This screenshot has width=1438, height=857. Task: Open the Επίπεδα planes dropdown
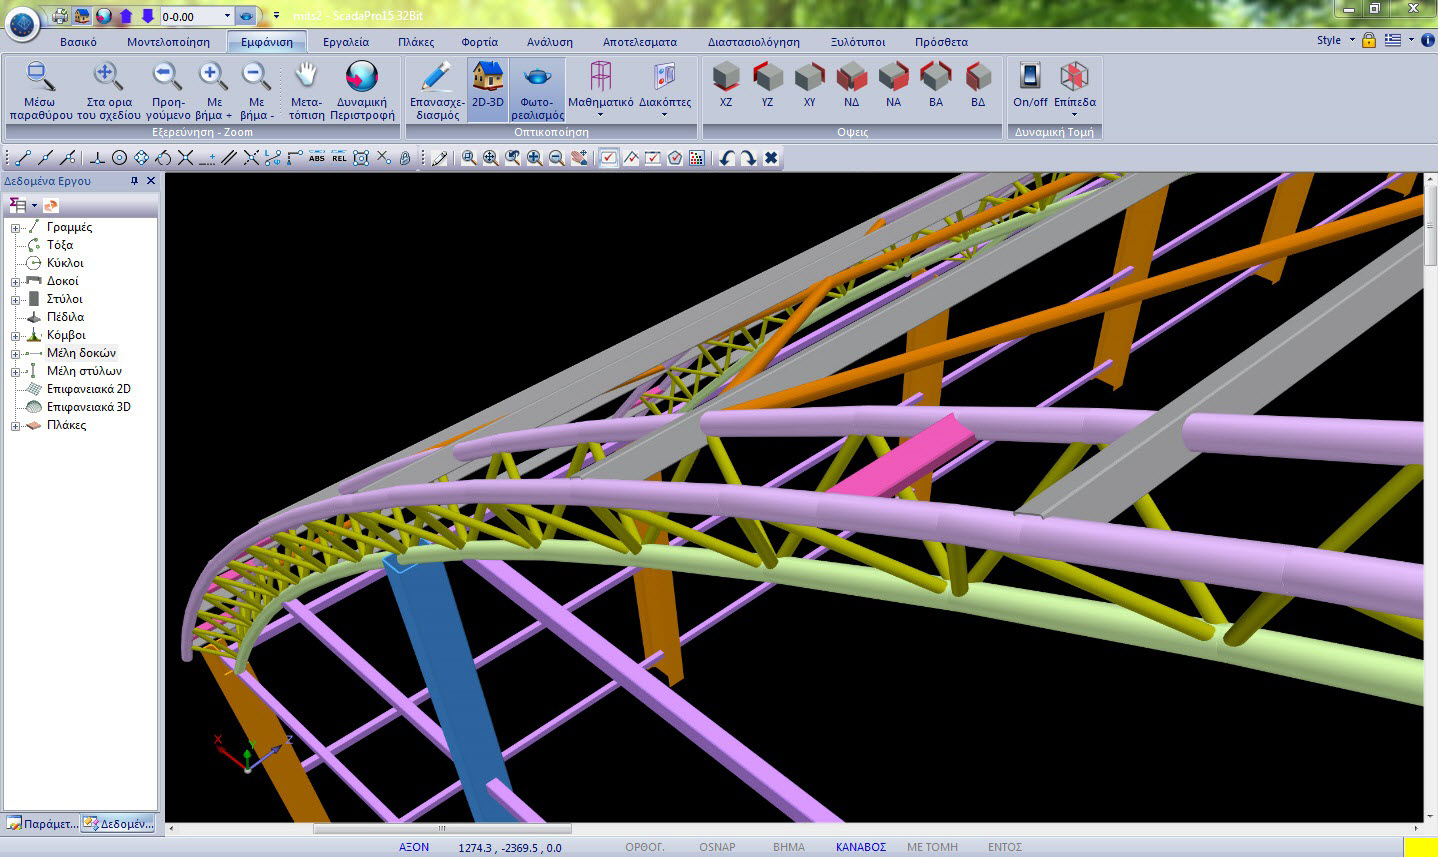(x=1074, y=88)
